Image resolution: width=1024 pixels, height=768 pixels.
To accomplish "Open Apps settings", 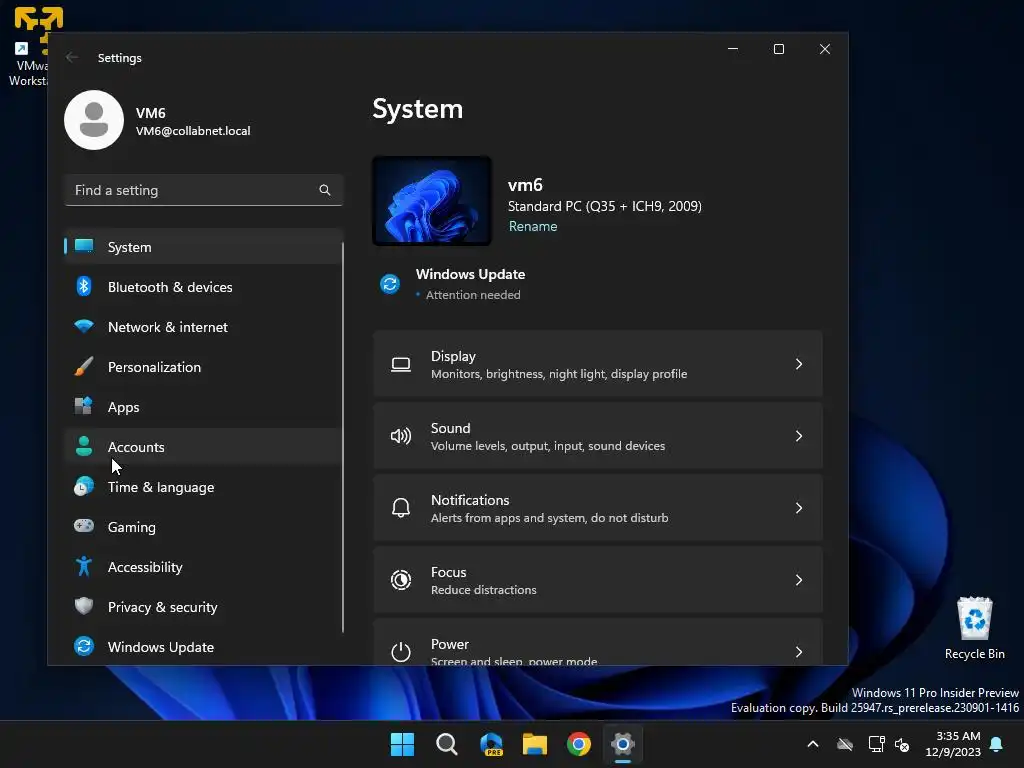I will click(x=203, y=407).
